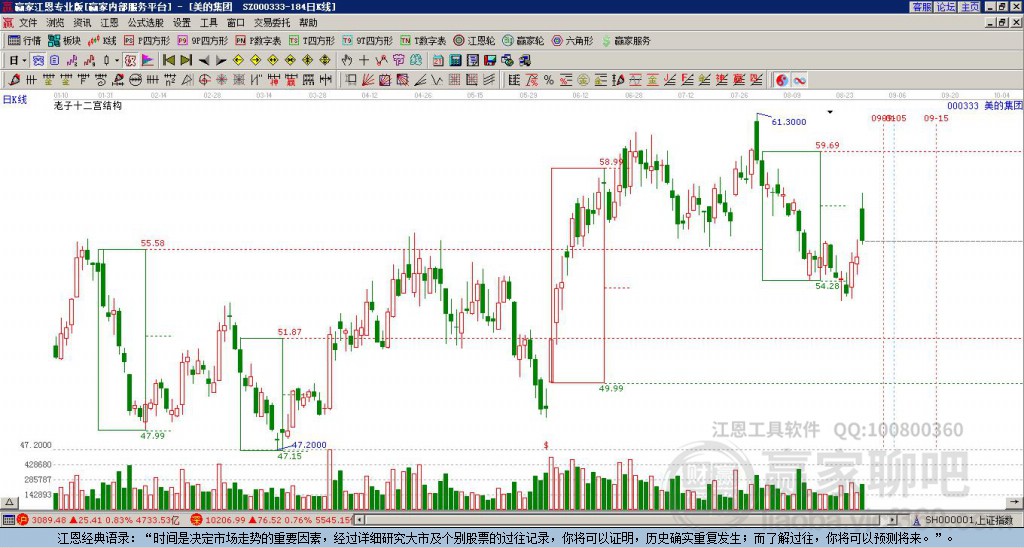Select the red crosshair circle tool
The height and width of the screenshot is (548, 1024).
[204, 80]
